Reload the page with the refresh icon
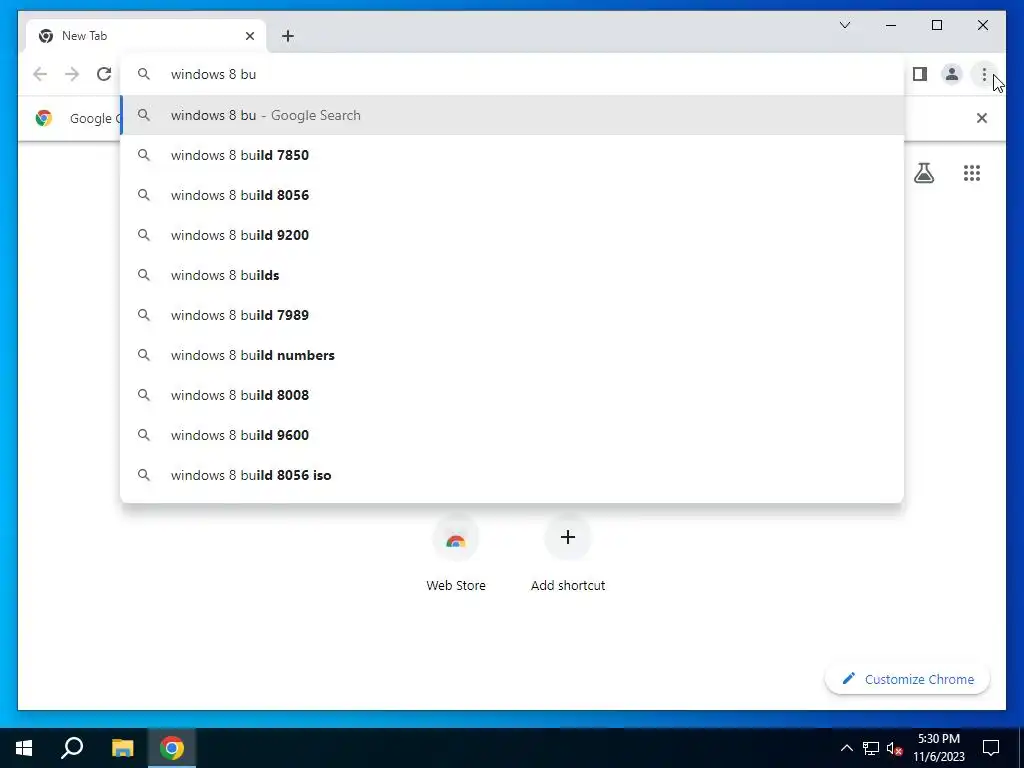 (104, 74)
